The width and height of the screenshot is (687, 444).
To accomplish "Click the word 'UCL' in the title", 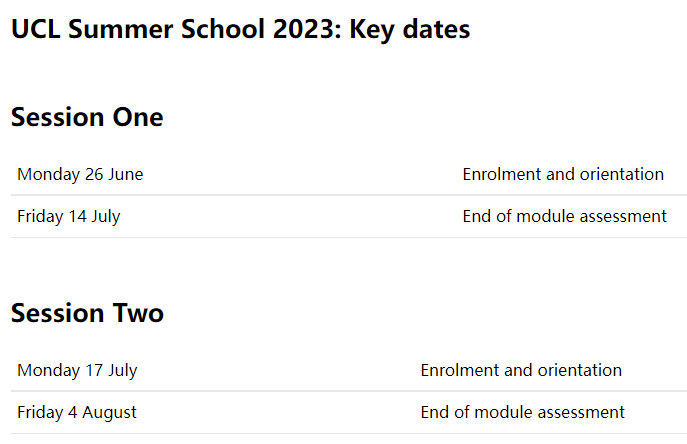I will coord(34,30).
